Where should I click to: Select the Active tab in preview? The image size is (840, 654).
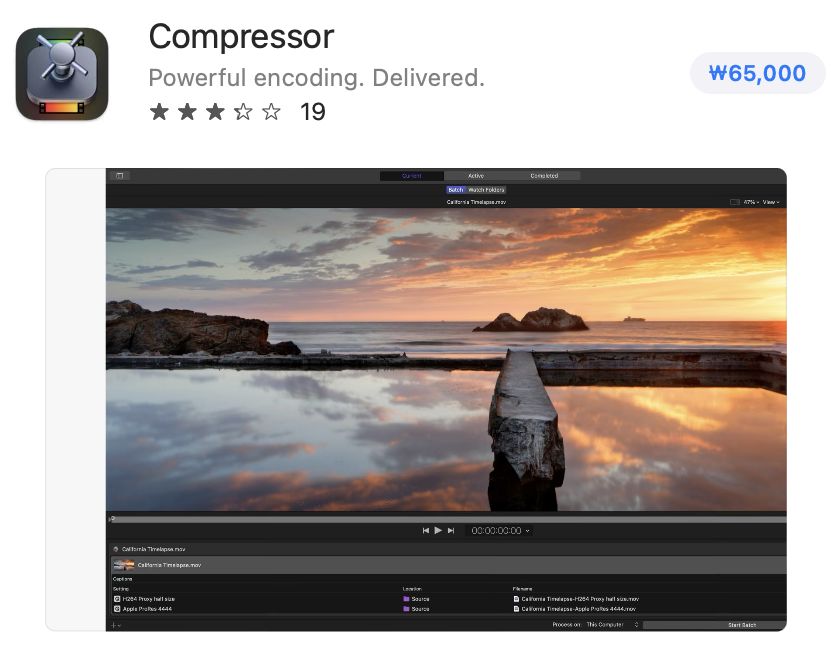coord(476,176)
